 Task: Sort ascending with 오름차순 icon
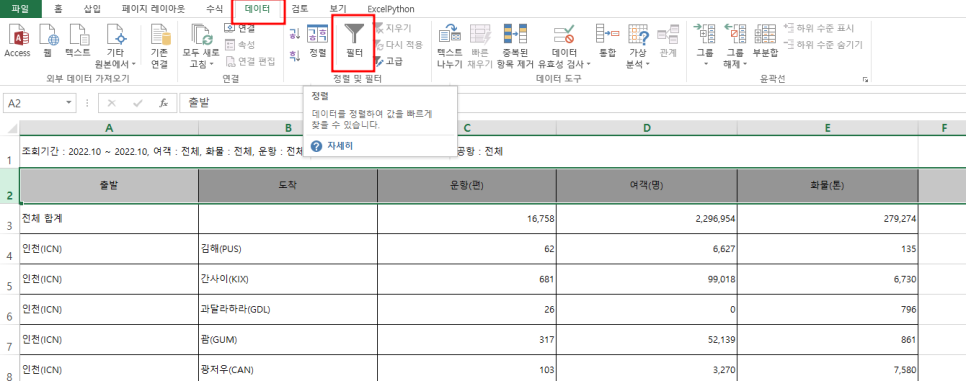(x=295, y=33)
